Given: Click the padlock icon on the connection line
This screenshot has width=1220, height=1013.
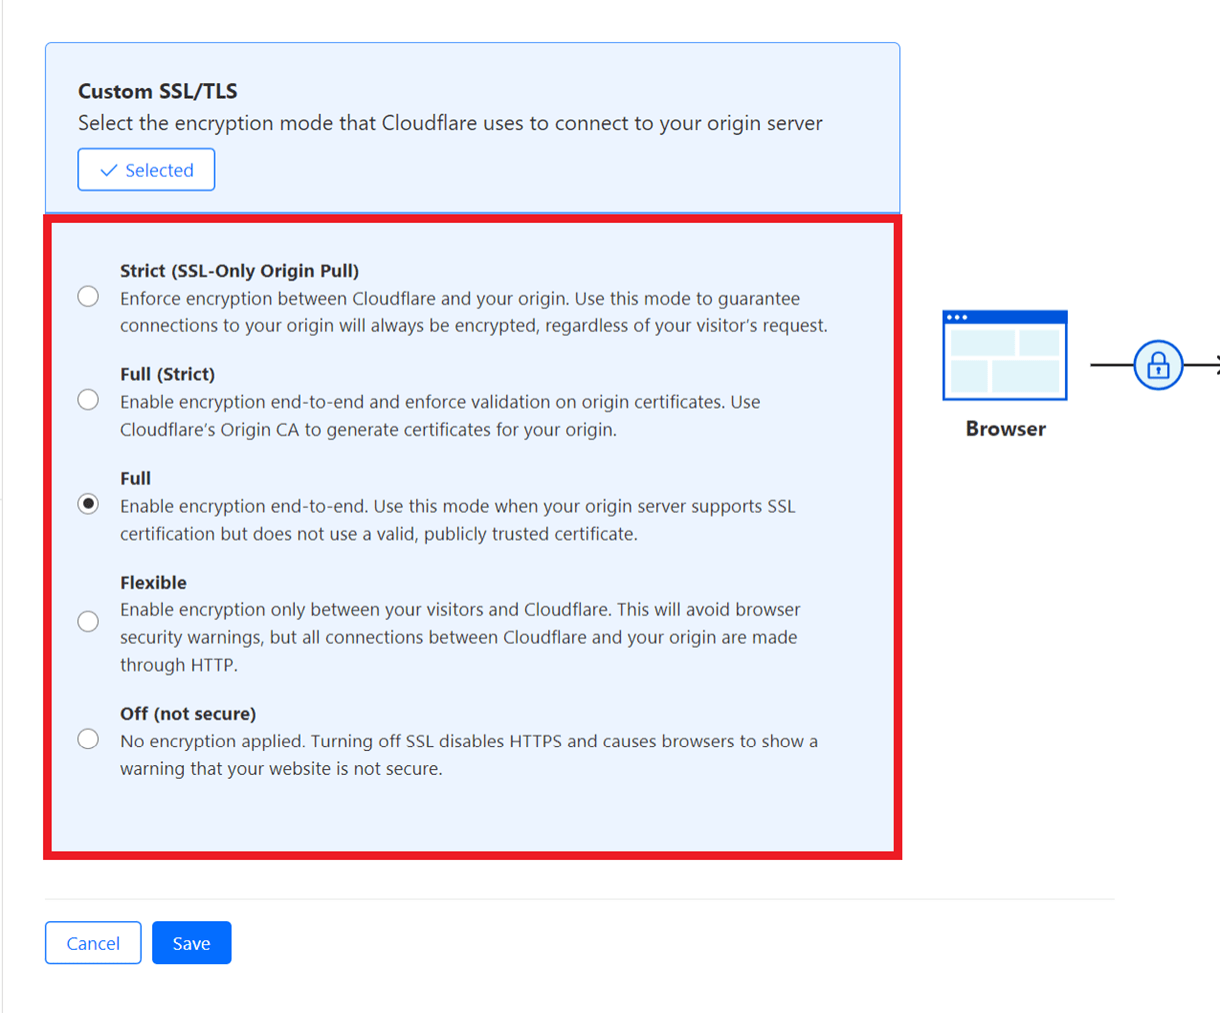Looking at the screenshot, I should click(1158, 365).
